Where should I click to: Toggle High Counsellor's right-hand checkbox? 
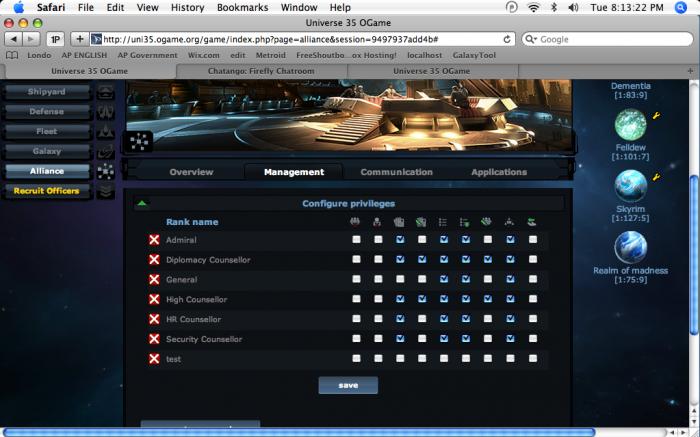click(x=533, y=299)
